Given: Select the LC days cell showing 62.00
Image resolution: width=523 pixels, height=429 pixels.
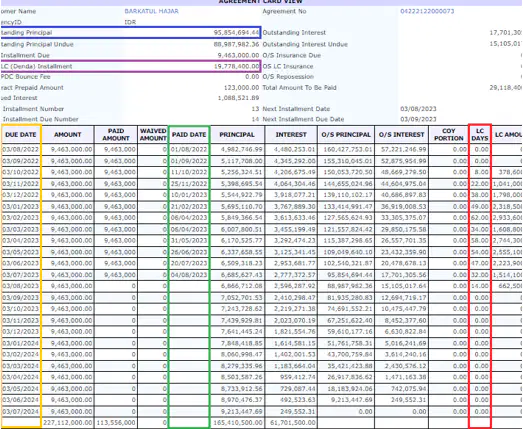Looking at the screenshot, I should (x=480, y=218).
